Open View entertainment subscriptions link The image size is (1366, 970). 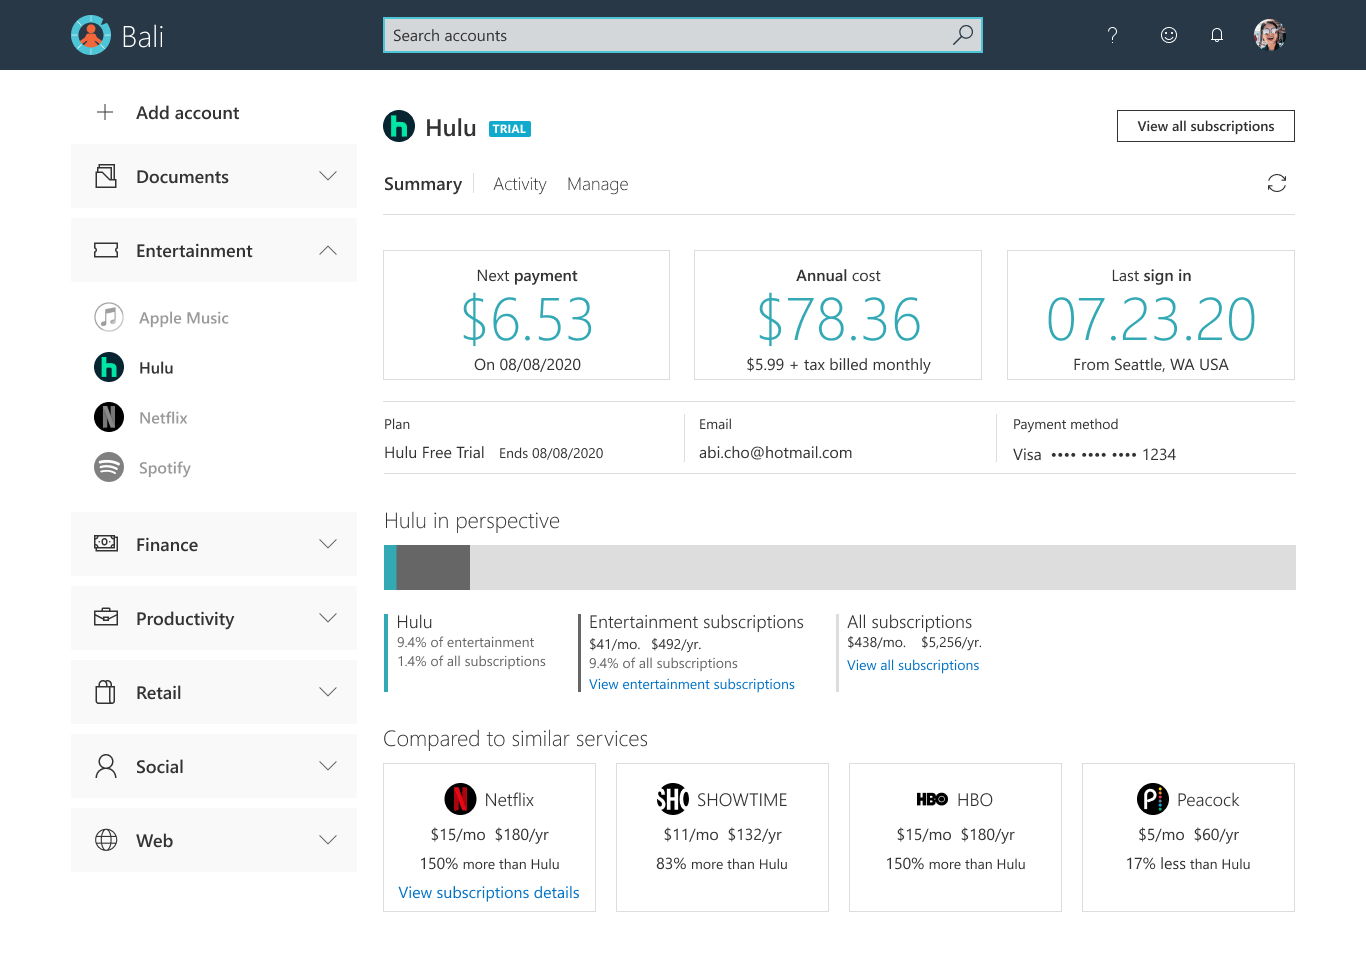(x=692, y=684)
